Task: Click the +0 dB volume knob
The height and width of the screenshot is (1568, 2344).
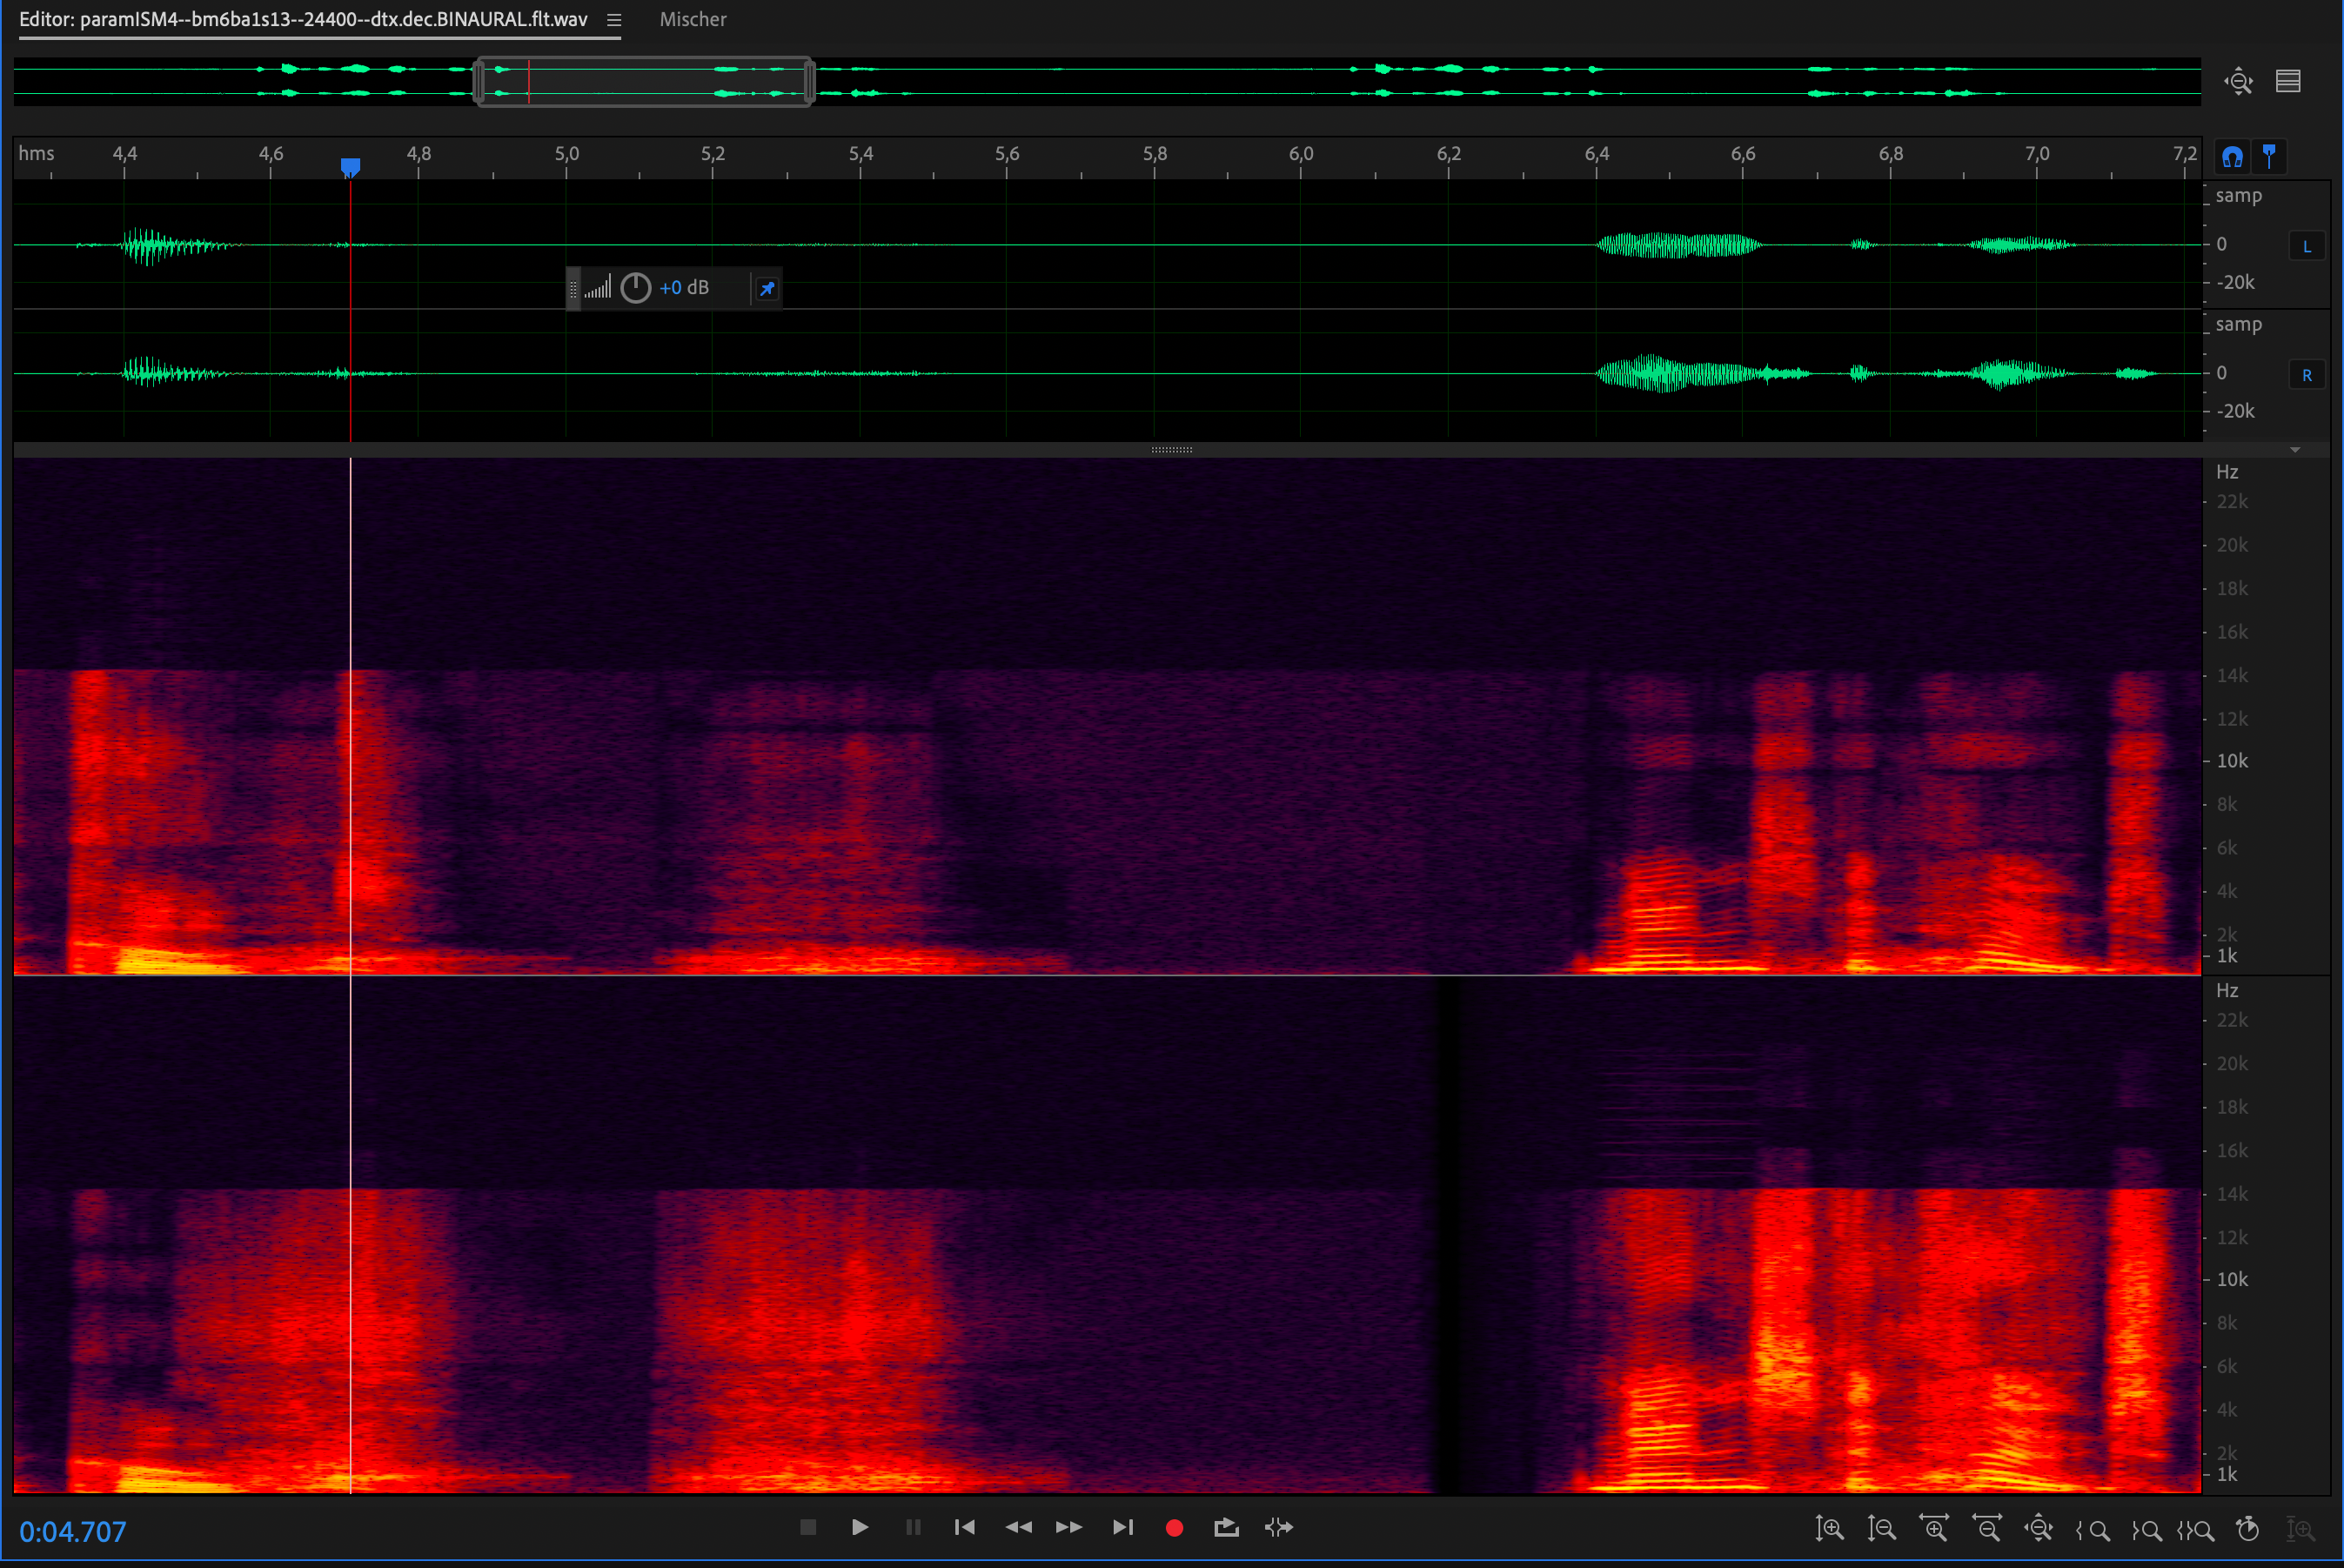Action: [x=636, y=289]
